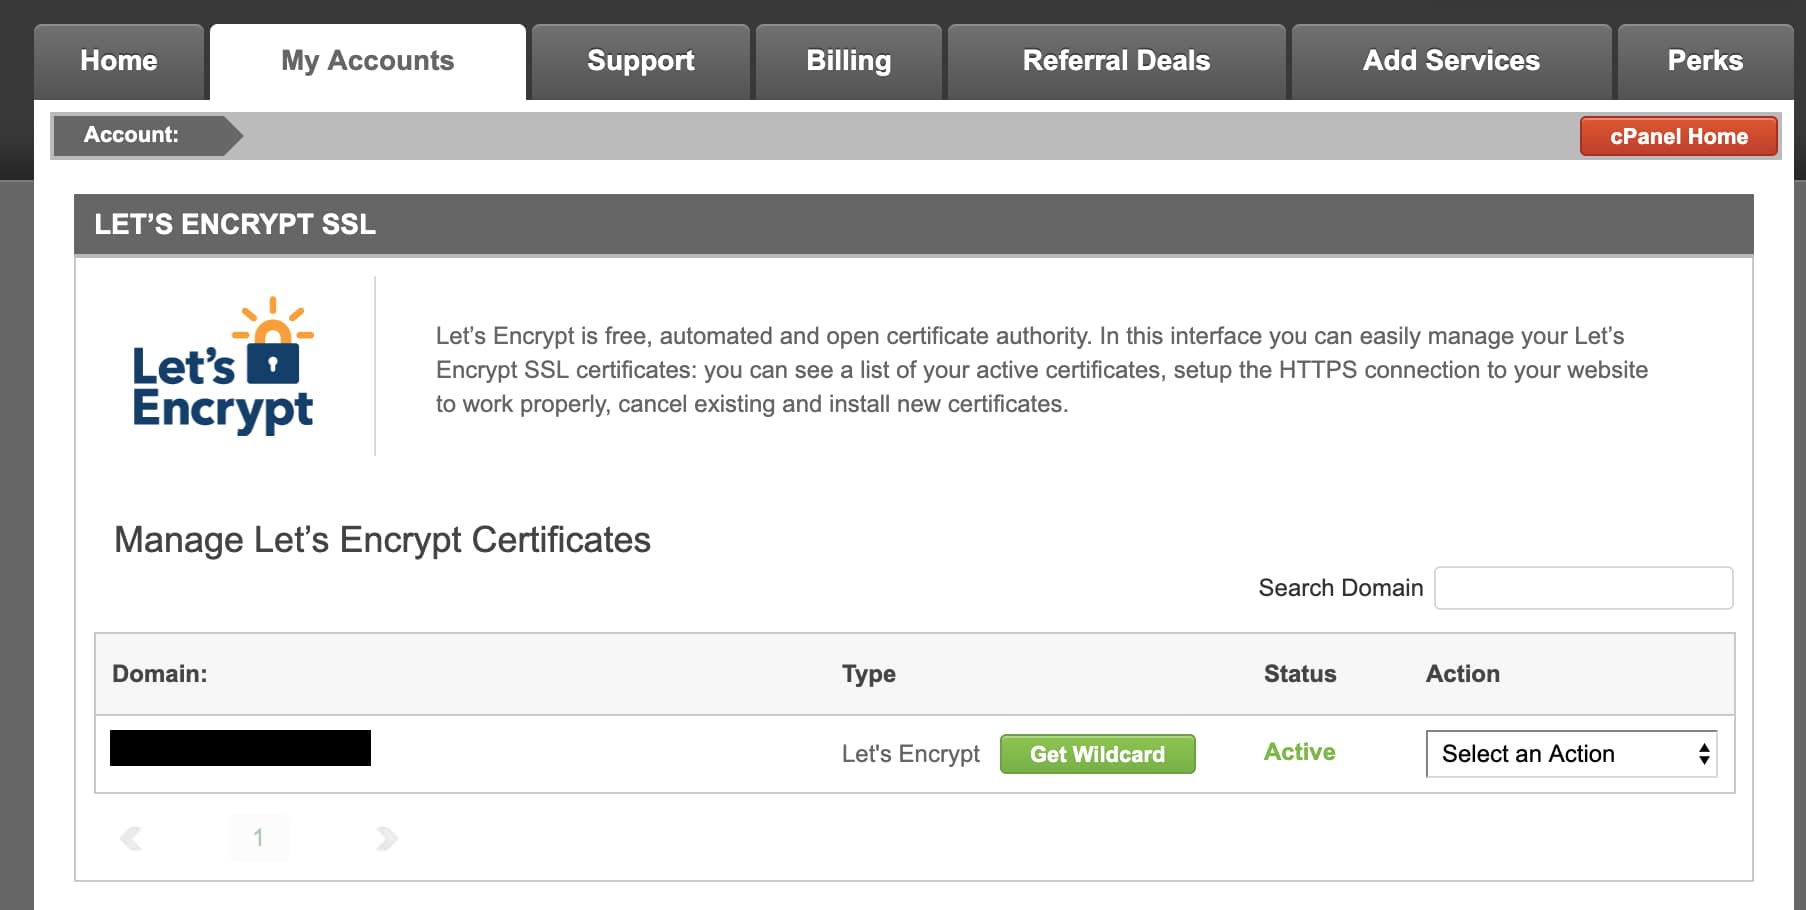Switch to the Perks tab

click(1705, 60)
